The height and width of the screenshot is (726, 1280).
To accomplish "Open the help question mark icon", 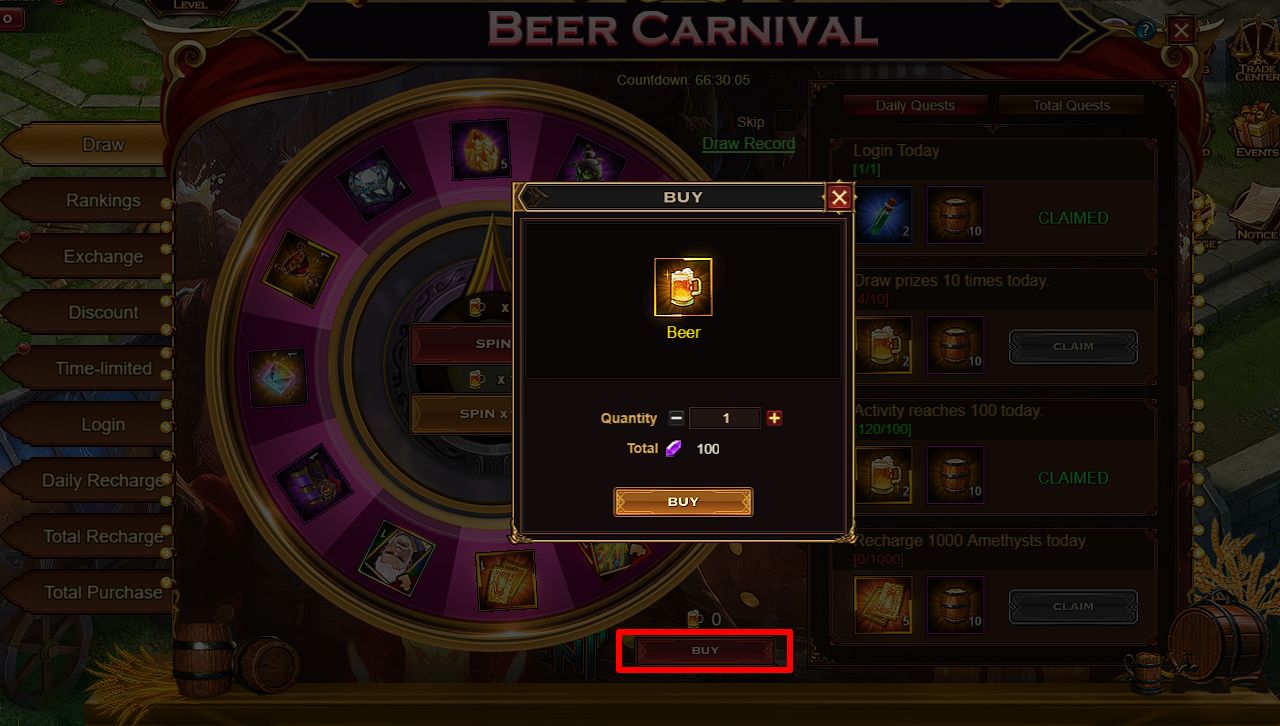I will pos(1145,30).
